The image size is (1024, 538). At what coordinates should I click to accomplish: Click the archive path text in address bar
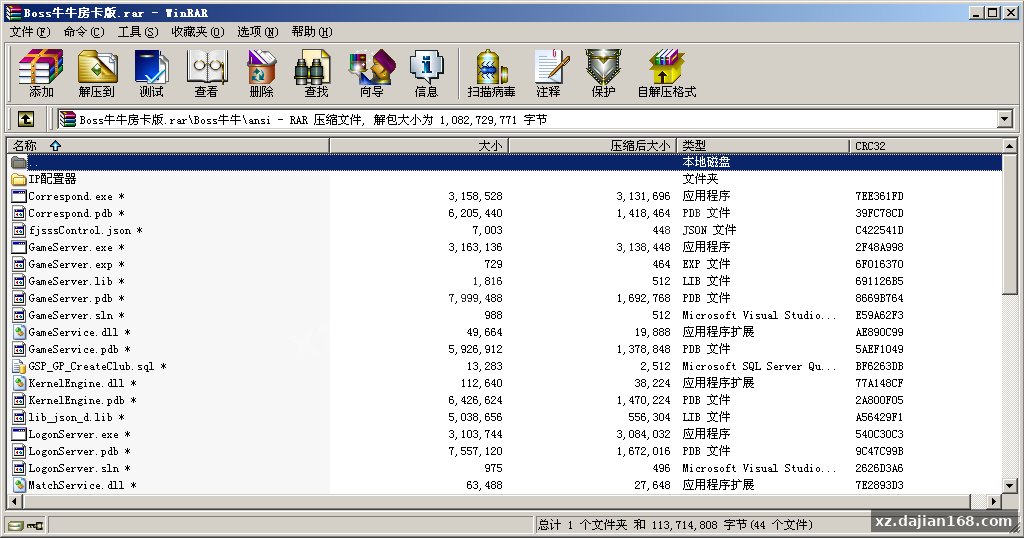pyautogui.click(x=313, y=119)
